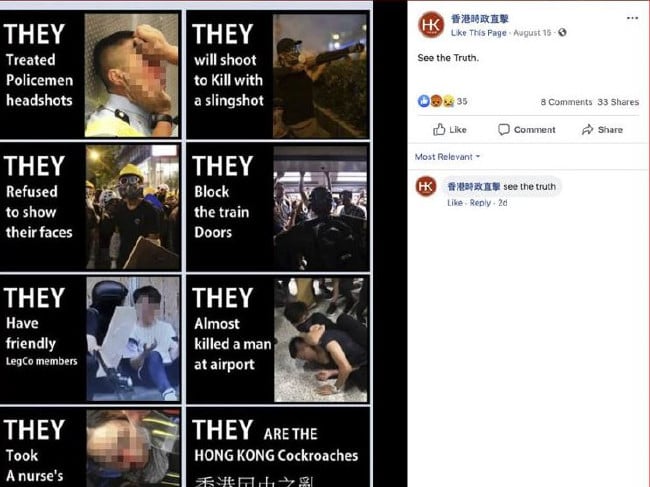View the 8 Comments link

[566, 102]
